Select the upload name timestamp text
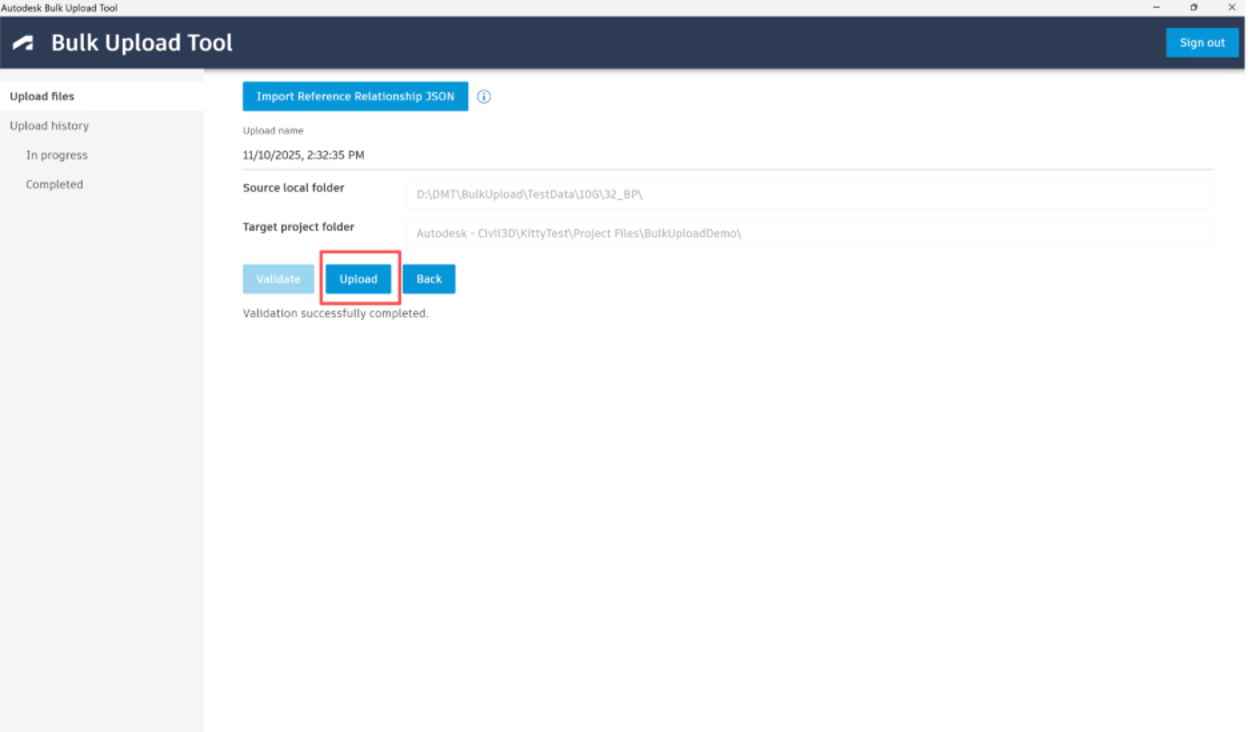The height and width of the screenshot is (732, 1248). [x=303, y=154]
